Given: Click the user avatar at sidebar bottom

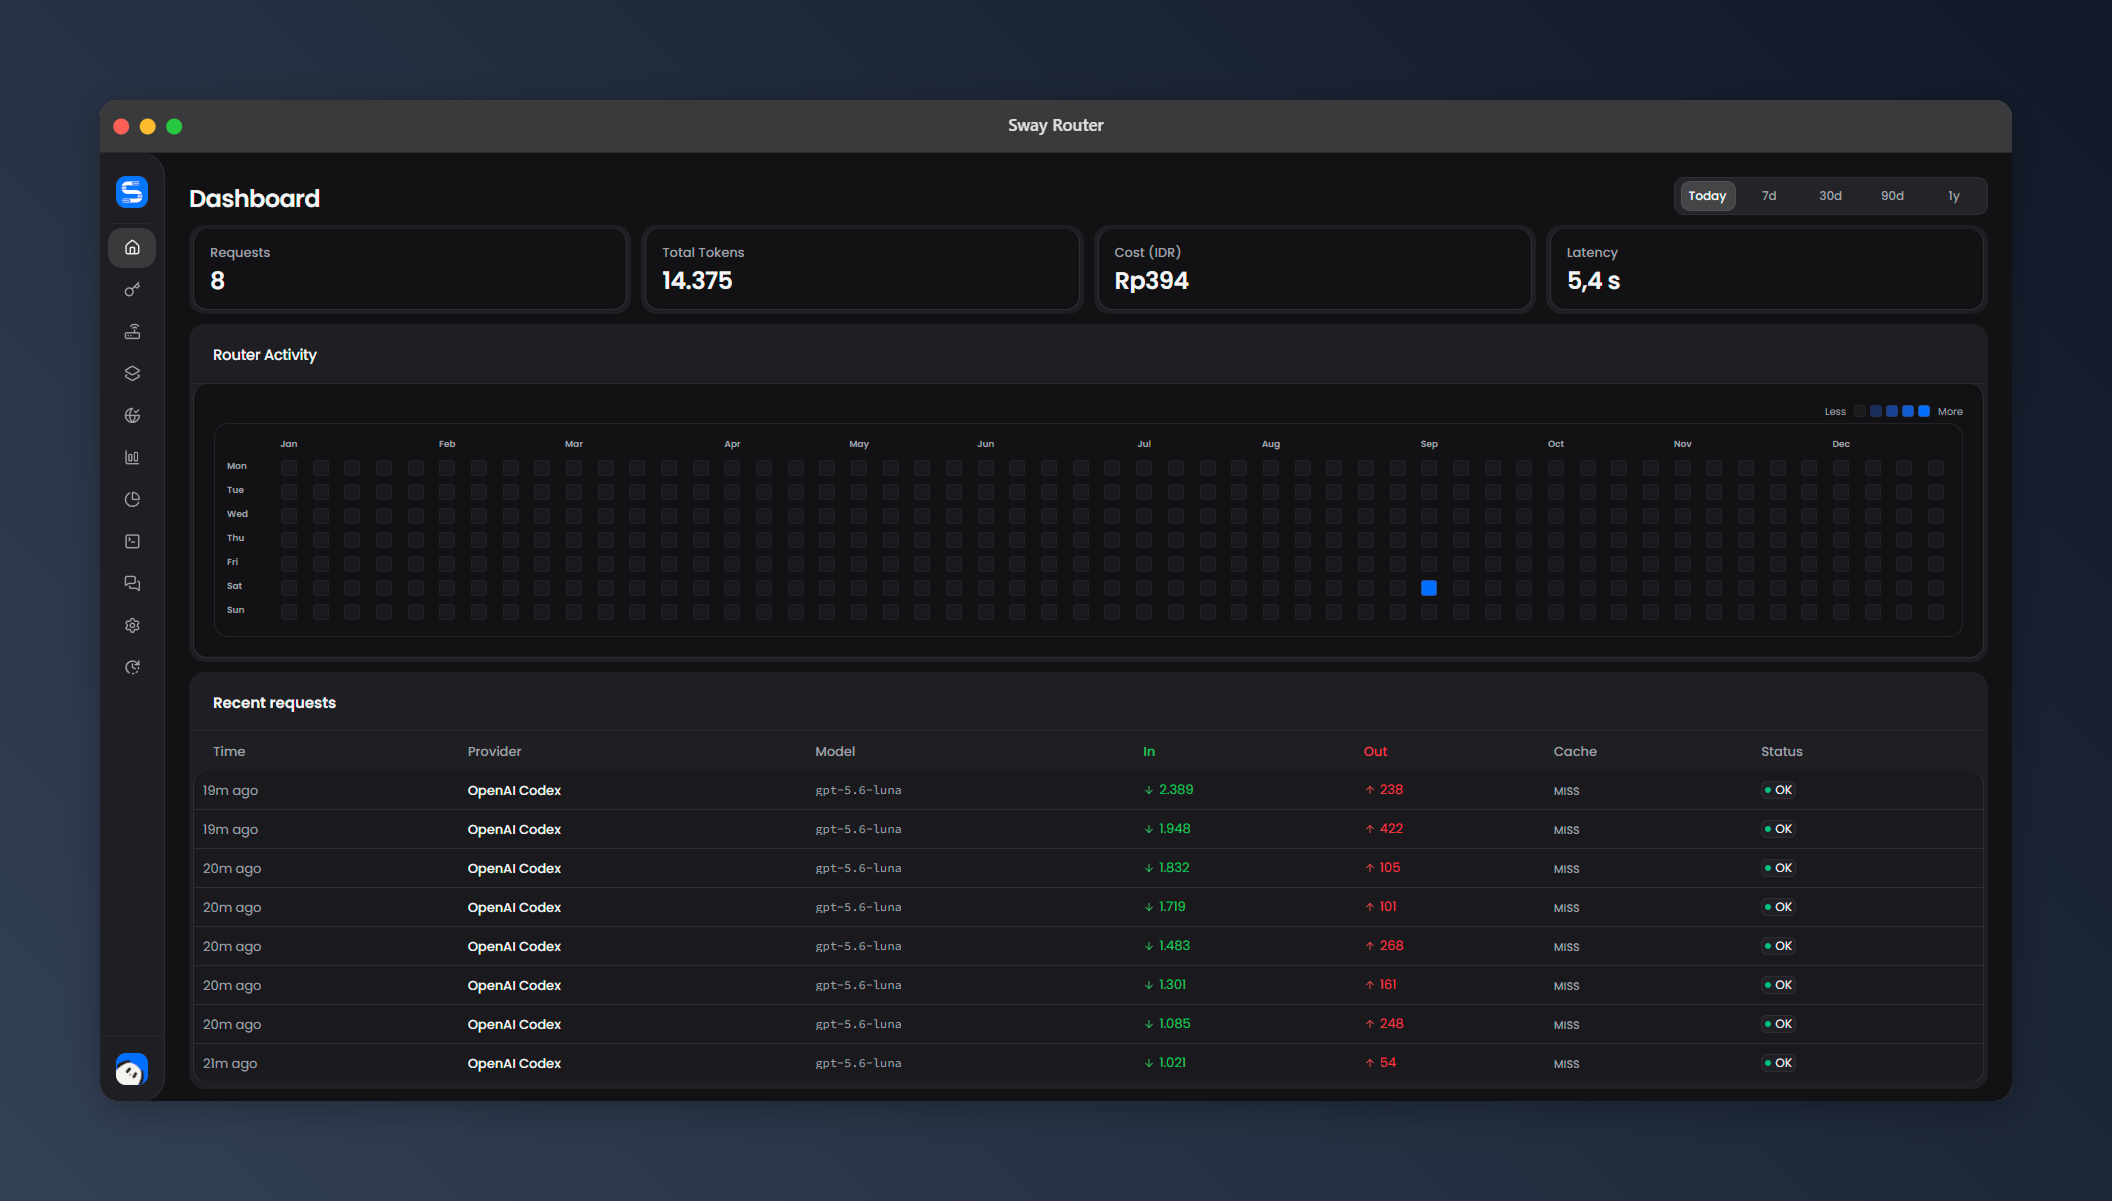Looking at the screenshot, I should [132, 1070].
